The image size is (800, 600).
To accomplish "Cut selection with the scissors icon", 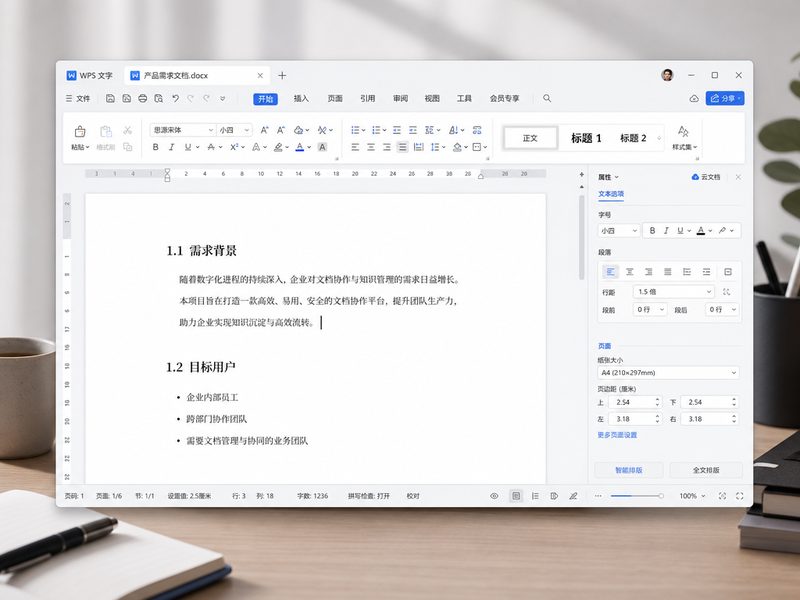I will [128, 131].
